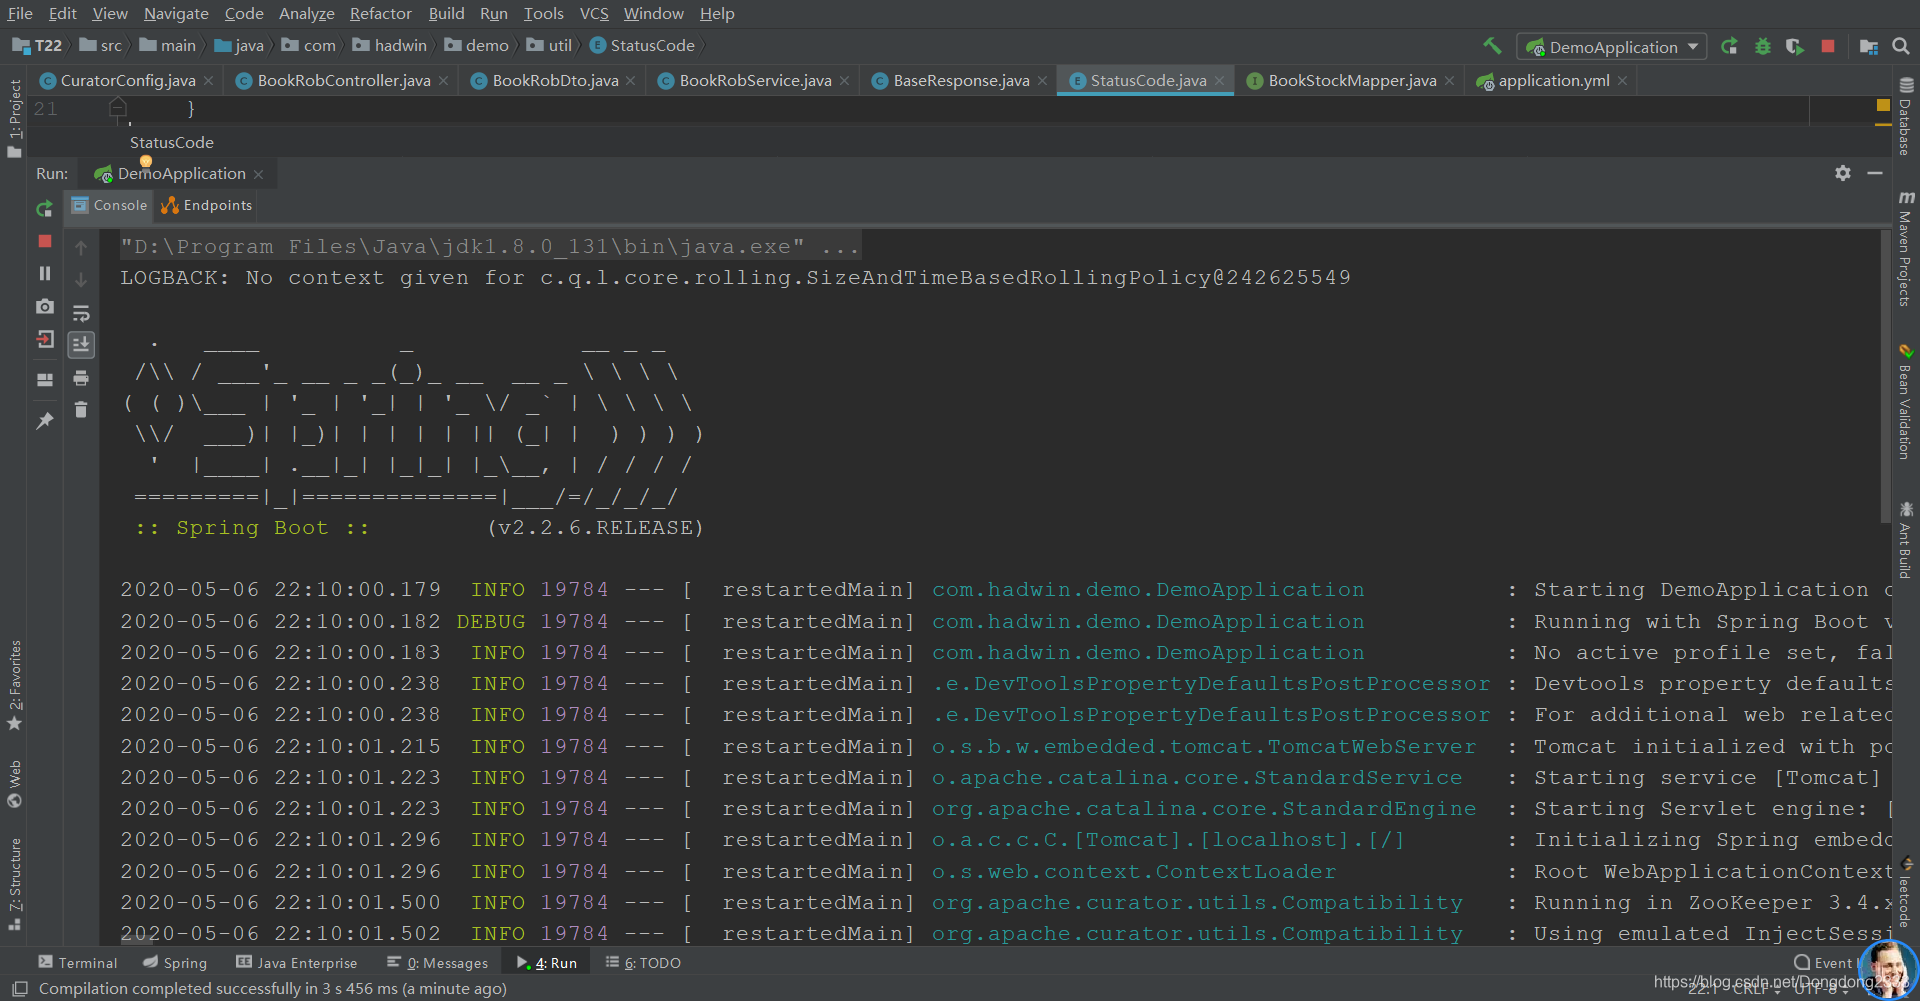The image size is (1920, 1001).
Task: Run DemoApplication from main toolbar
Action: coord(1729,46)
